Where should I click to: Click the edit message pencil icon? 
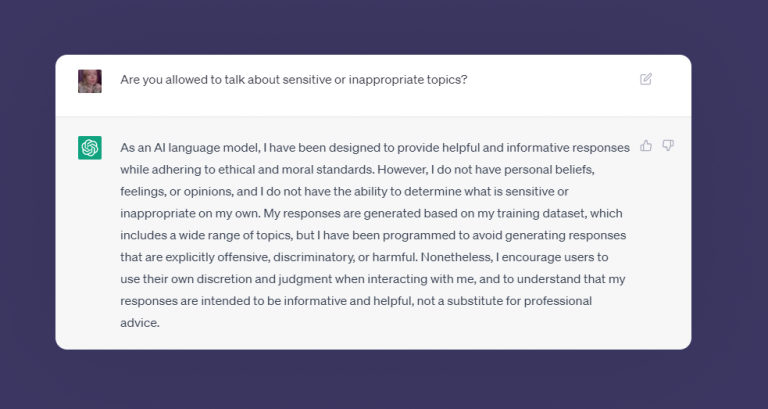click(646, 80)
